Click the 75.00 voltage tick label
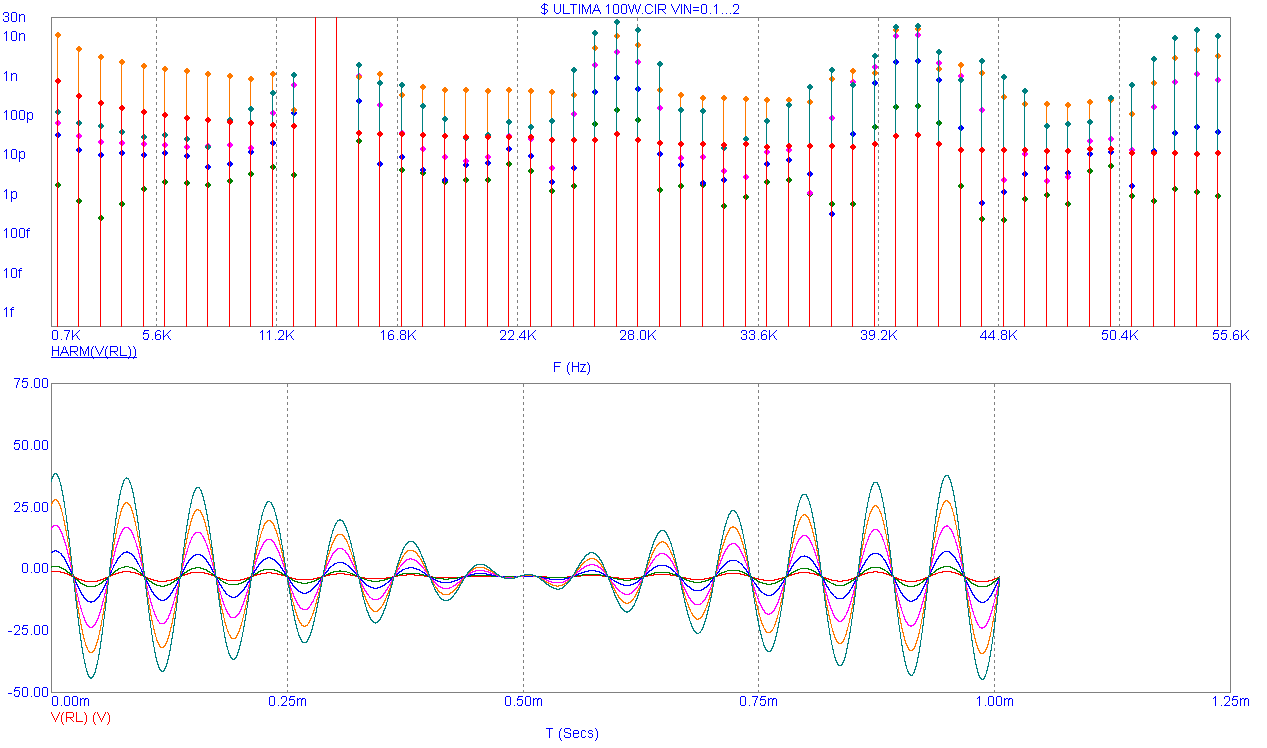 point(33,383)
